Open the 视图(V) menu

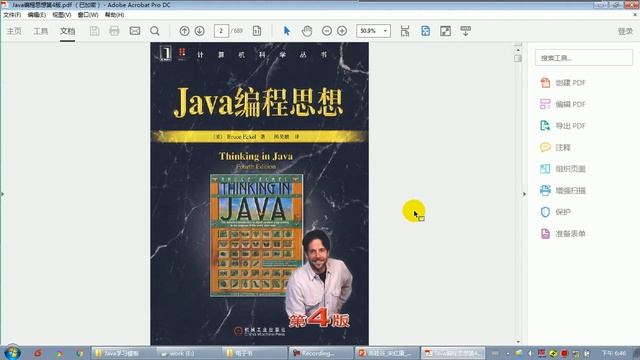click(x=62, y=15)
